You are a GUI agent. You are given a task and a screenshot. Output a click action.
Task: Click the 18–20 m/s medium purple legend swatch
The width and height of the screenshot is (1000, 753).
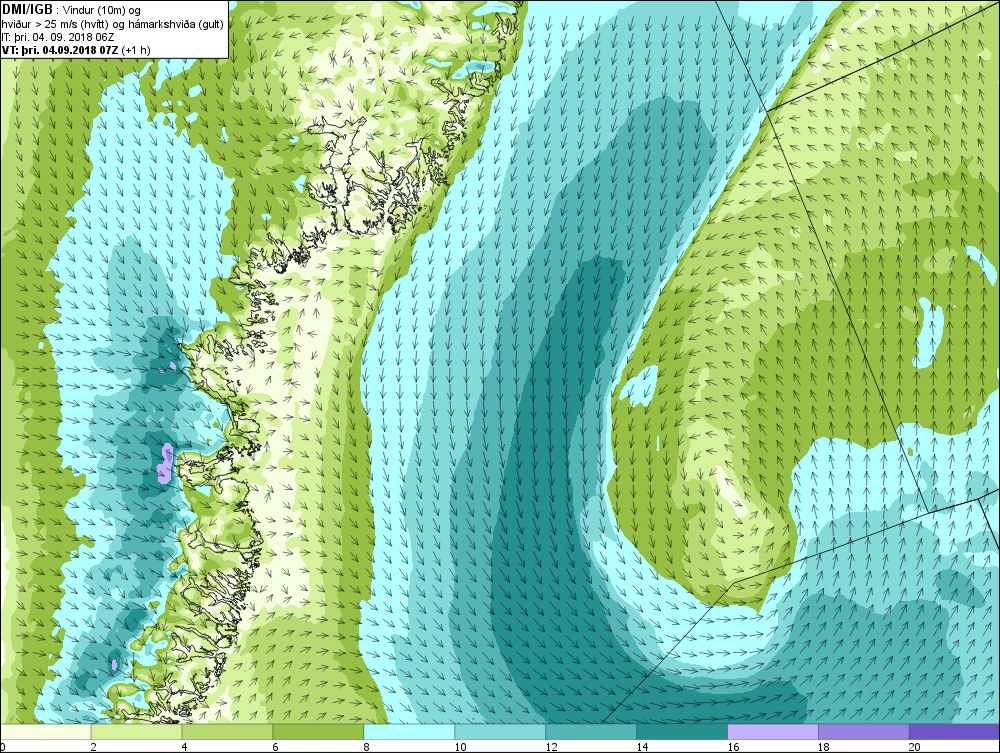[x=864, y=732]
